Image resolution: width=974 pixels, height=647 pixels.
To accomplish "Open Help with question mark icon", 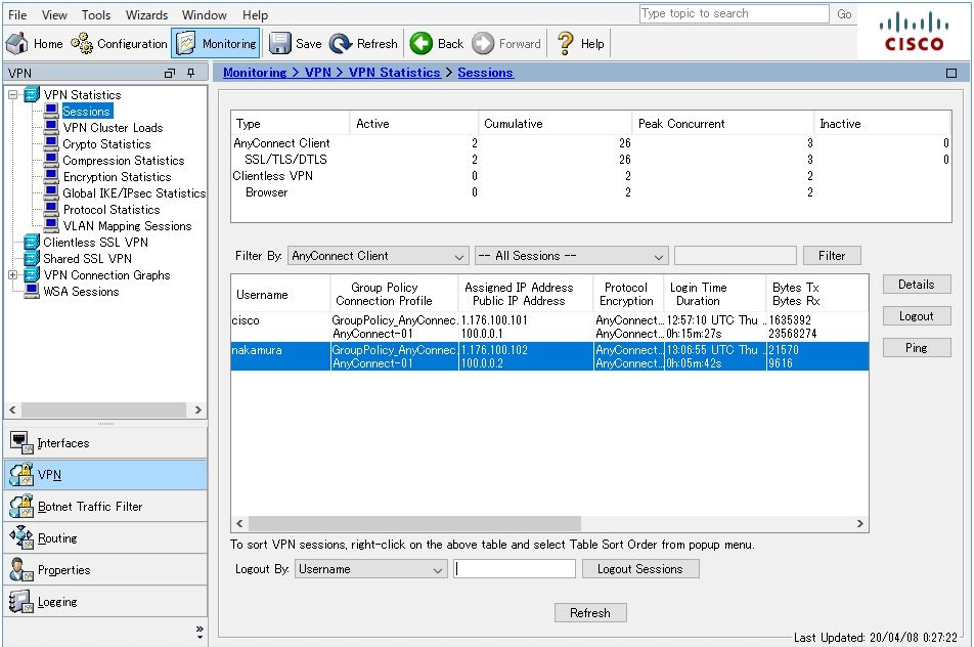I will [x=565, y=43].
